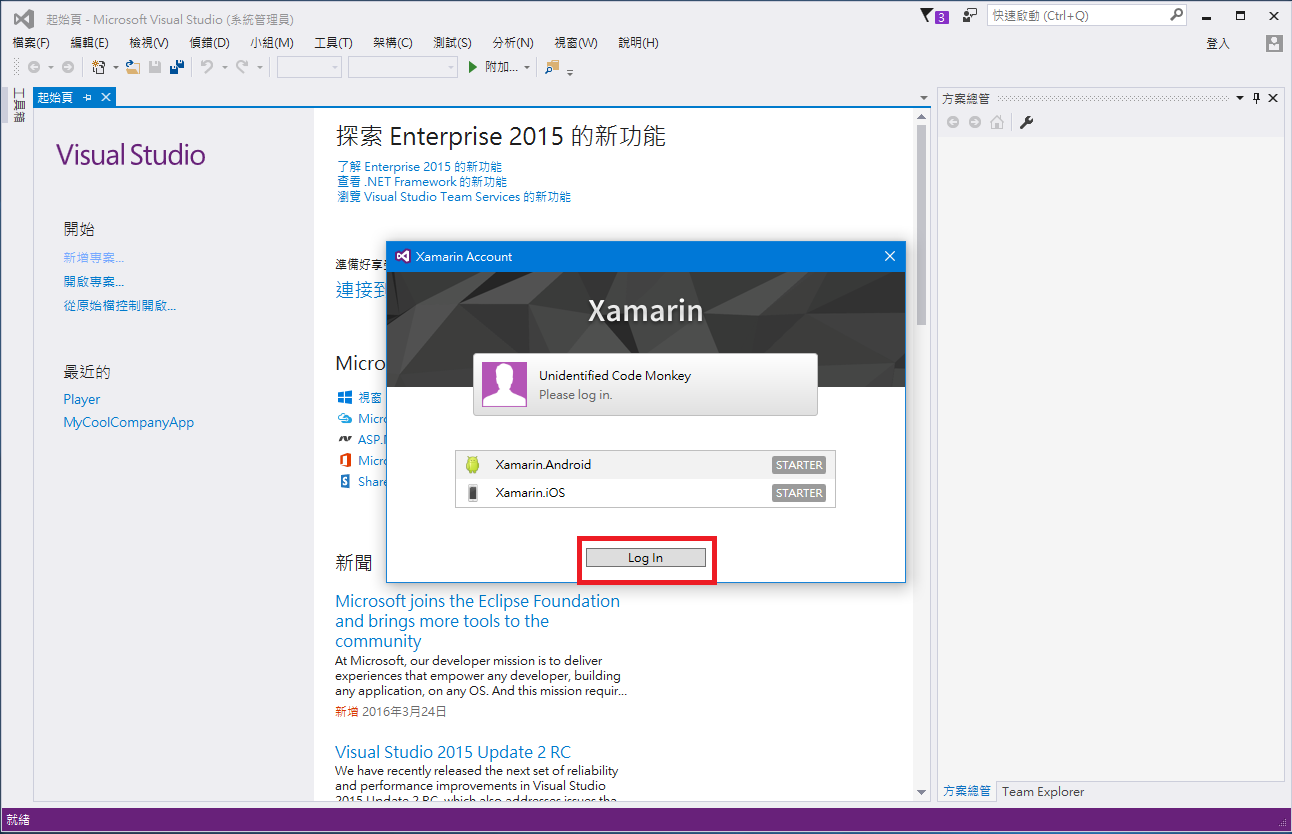Viewport: 1292px width, 834px height.
Task: Click the Office icon in Microsoft platforms list
Action: click(345, 460)
